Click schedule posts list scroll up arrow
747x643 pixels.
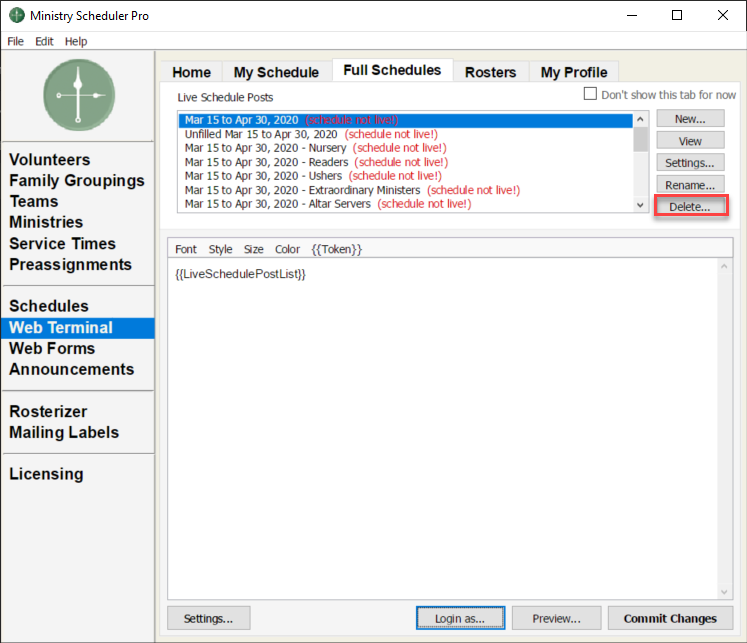tap(640, 119)
